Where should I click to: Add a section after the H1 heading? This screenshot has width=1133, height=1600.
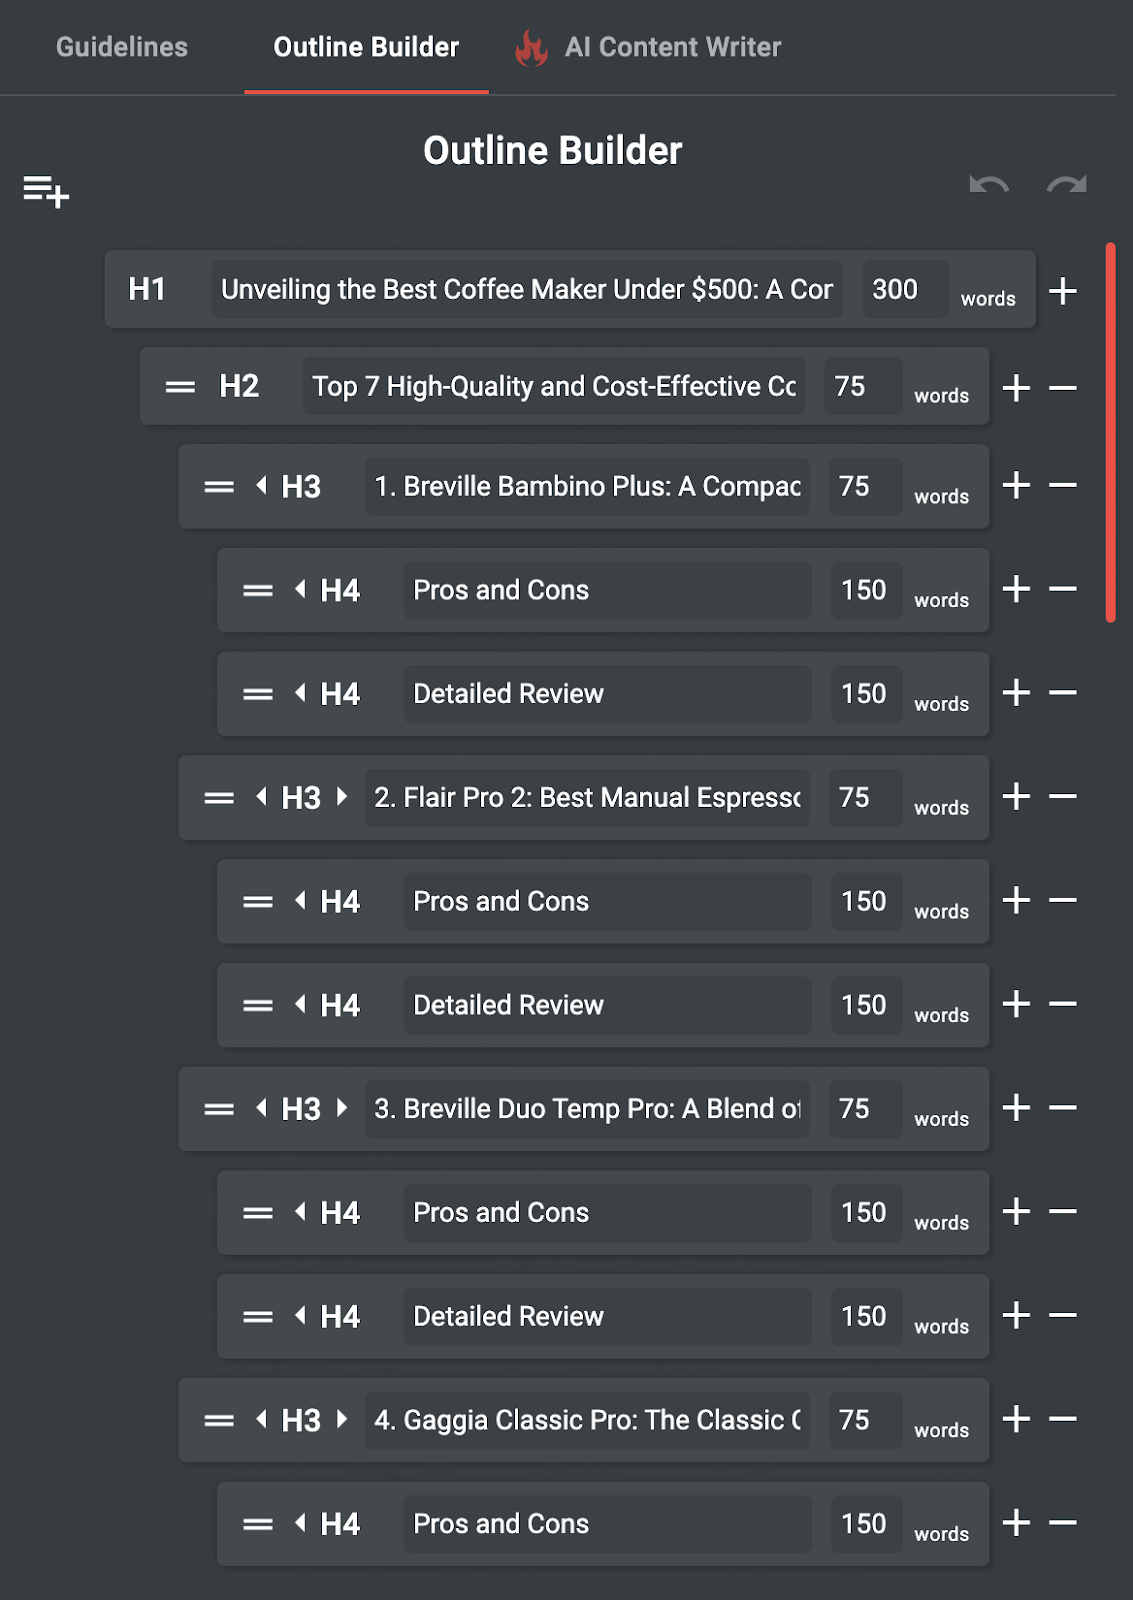1062,291
